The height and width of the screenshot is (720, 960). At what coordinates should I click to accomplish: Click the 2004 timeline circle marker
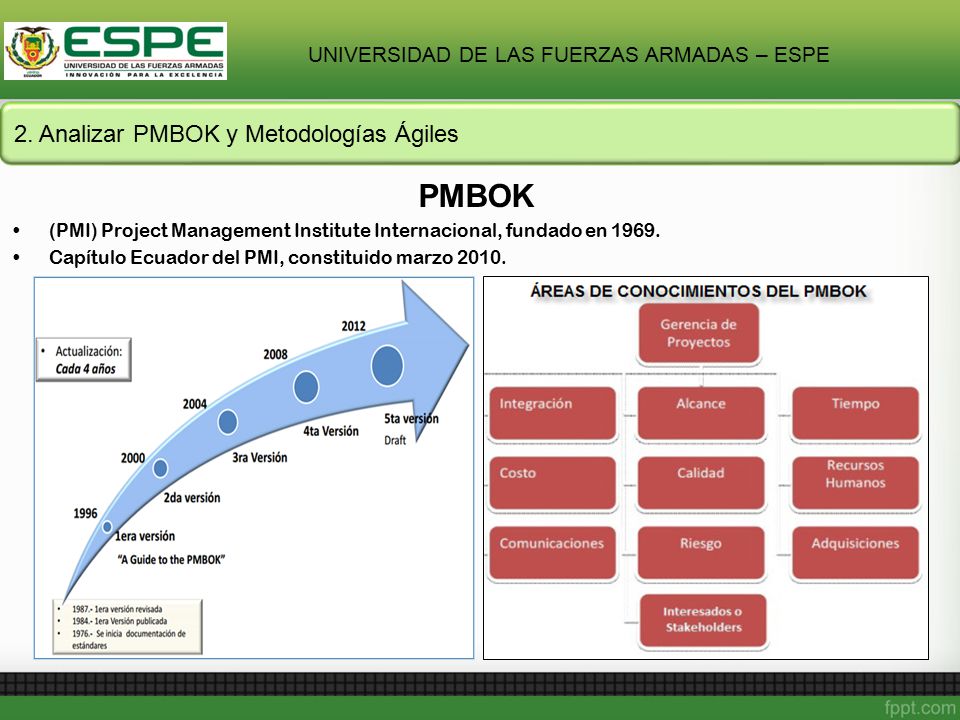[x=228, y=422]
